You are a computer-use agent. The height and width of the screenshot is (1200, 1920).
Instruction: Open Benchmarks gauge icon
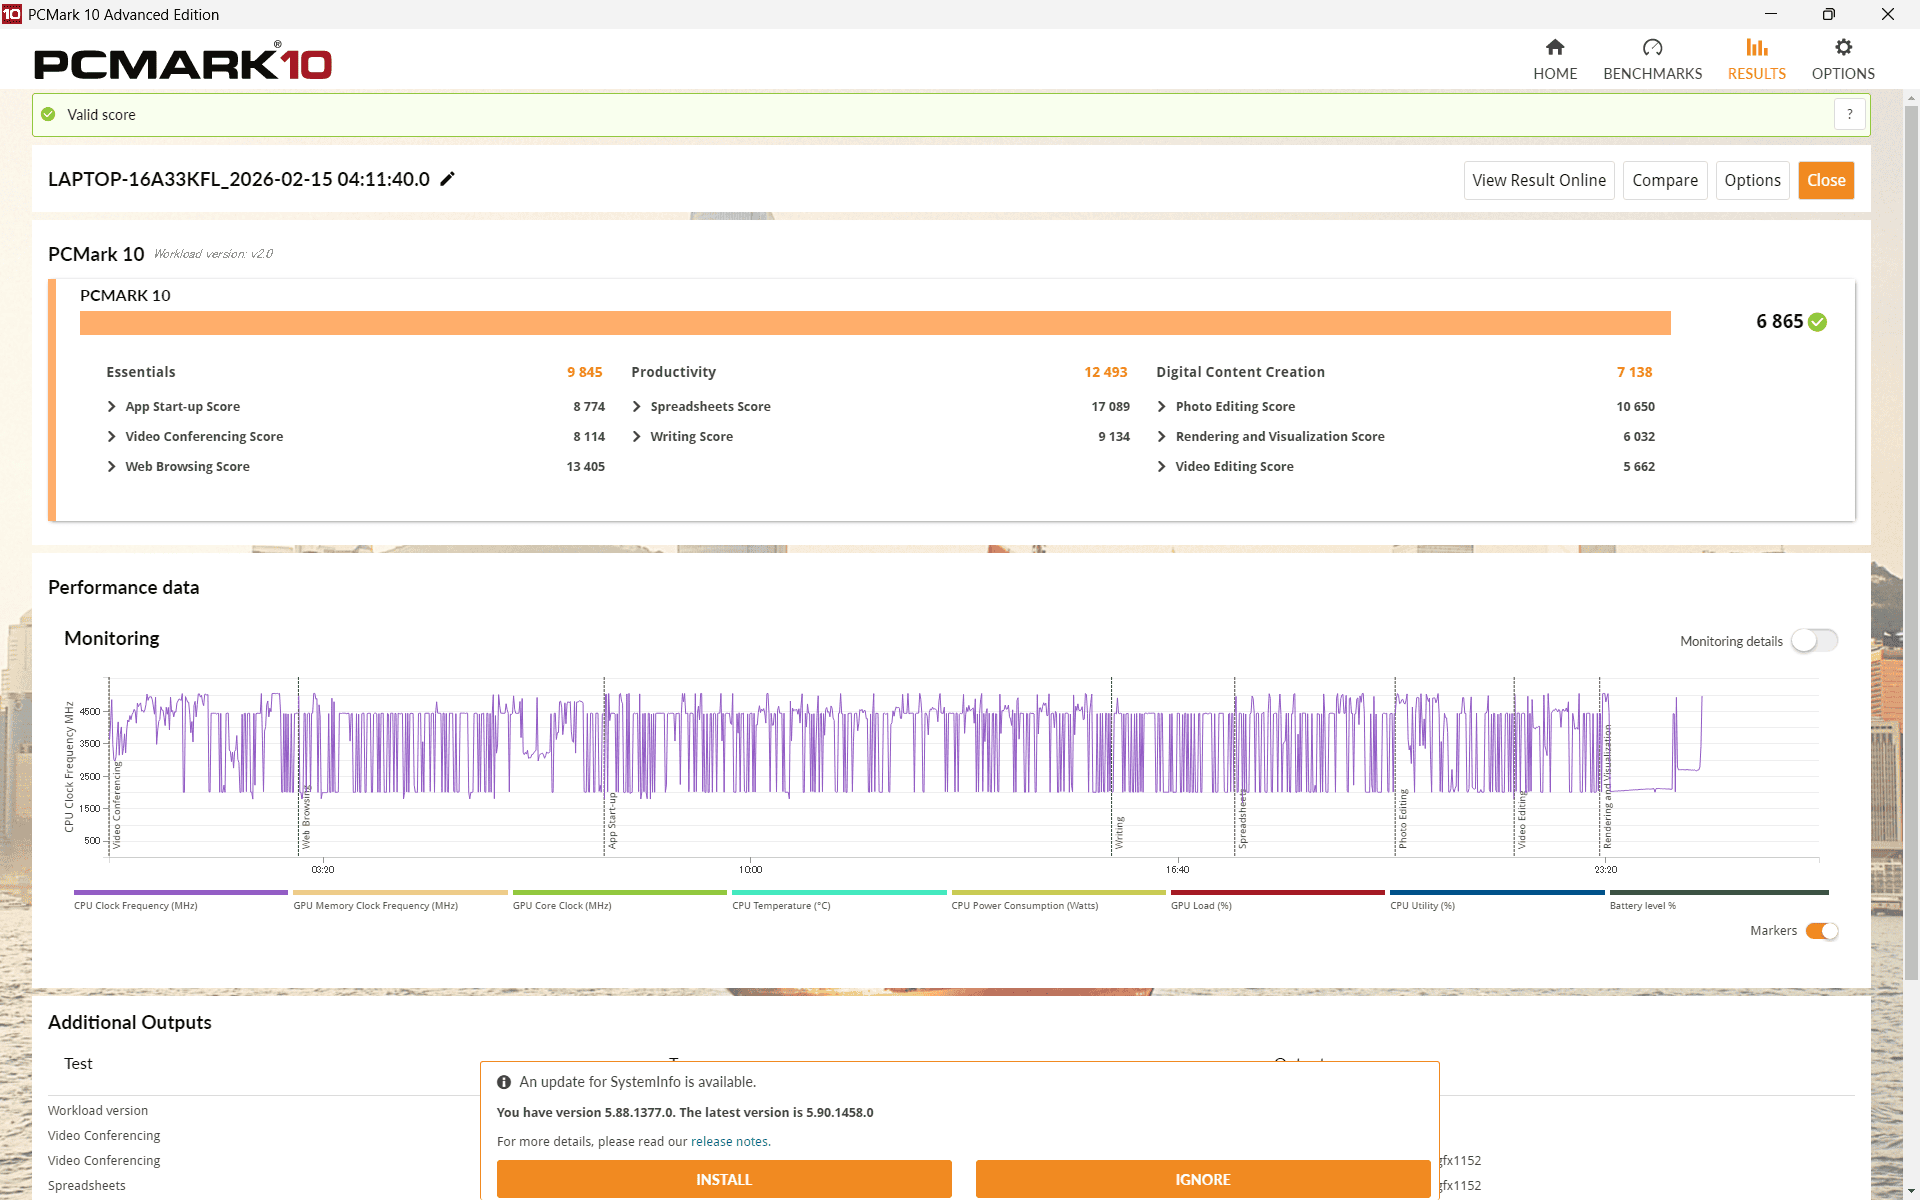pos(1652,47)
